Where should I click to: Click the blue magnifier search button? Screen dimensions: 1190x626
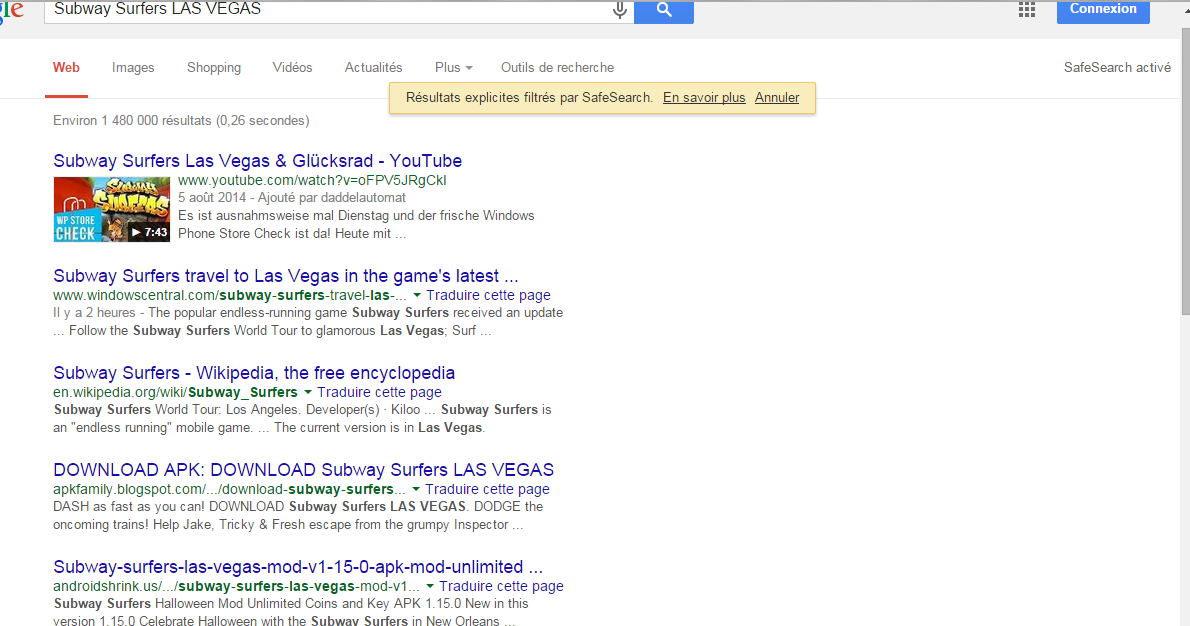(664, 11)
